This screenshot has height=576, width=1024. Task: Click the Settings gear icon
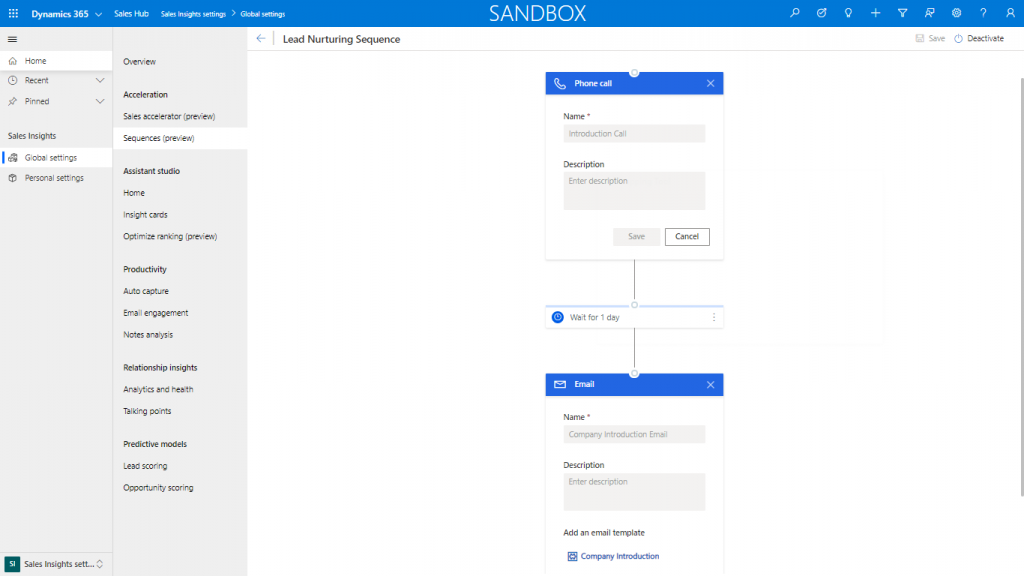[957, 12]
